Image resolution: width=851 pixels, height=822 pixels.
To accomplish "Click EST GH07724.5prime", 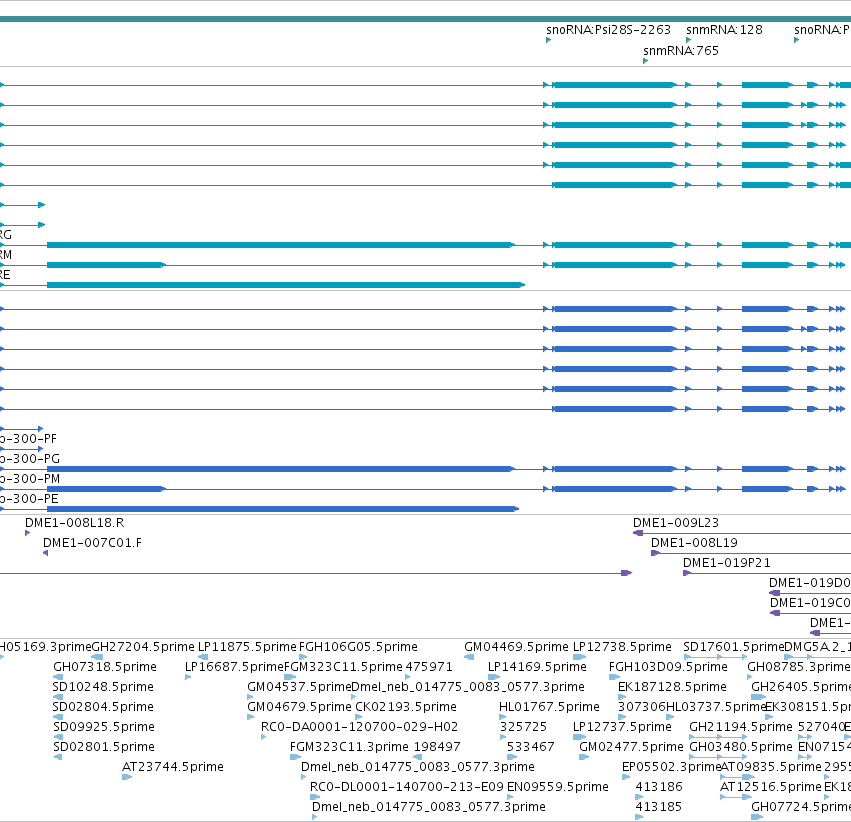I will [801, 807].
